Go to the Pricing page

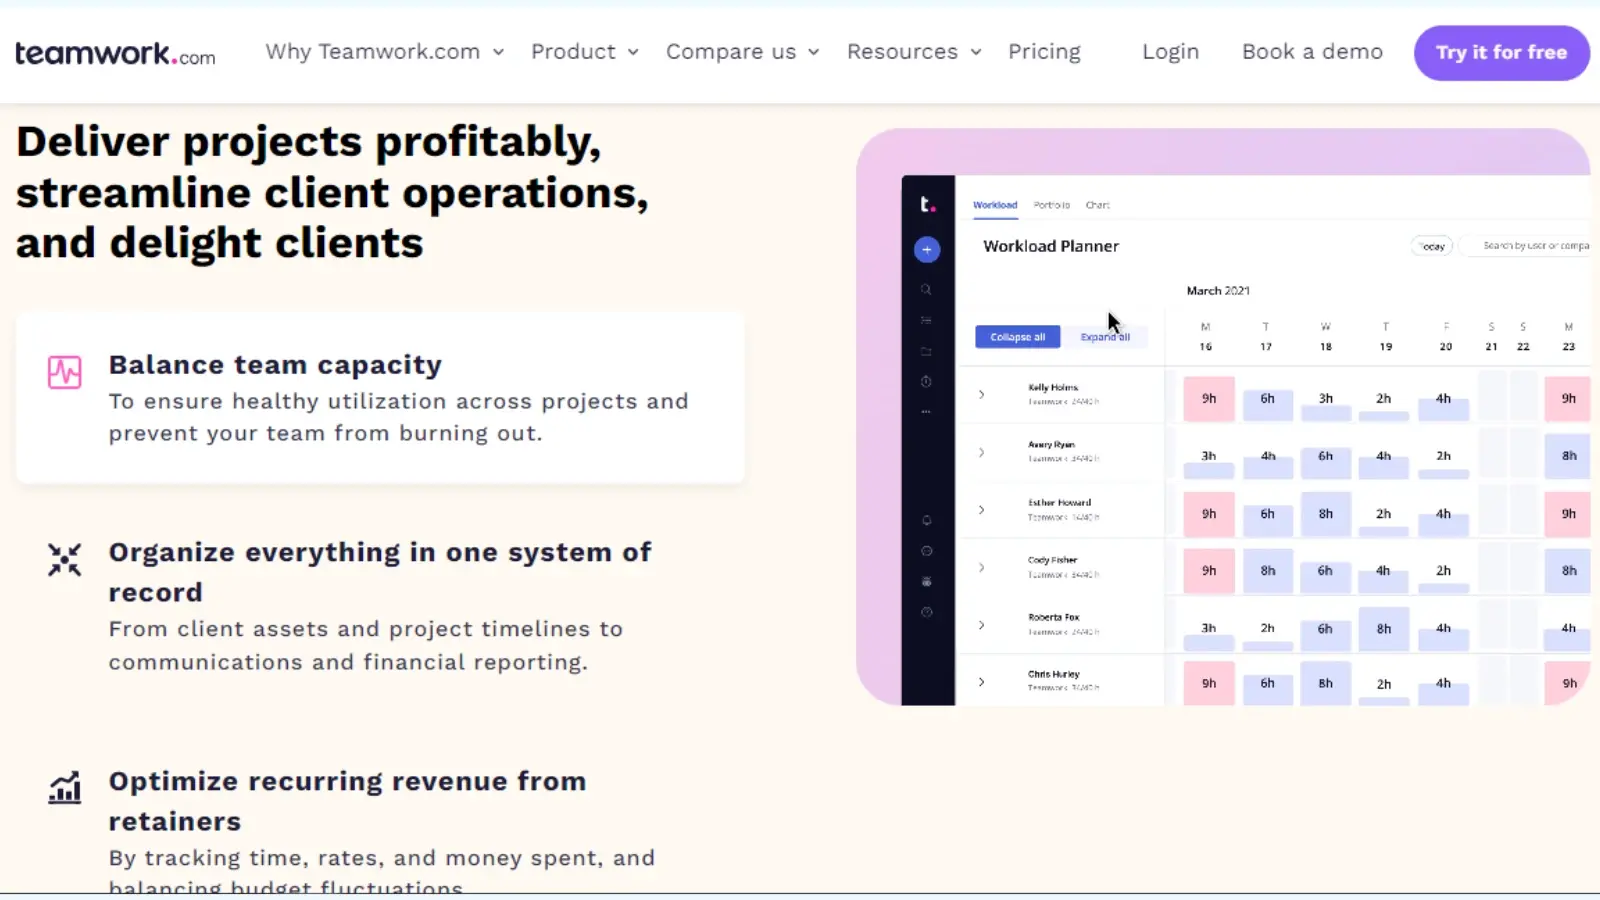[x=1044, y=52]
